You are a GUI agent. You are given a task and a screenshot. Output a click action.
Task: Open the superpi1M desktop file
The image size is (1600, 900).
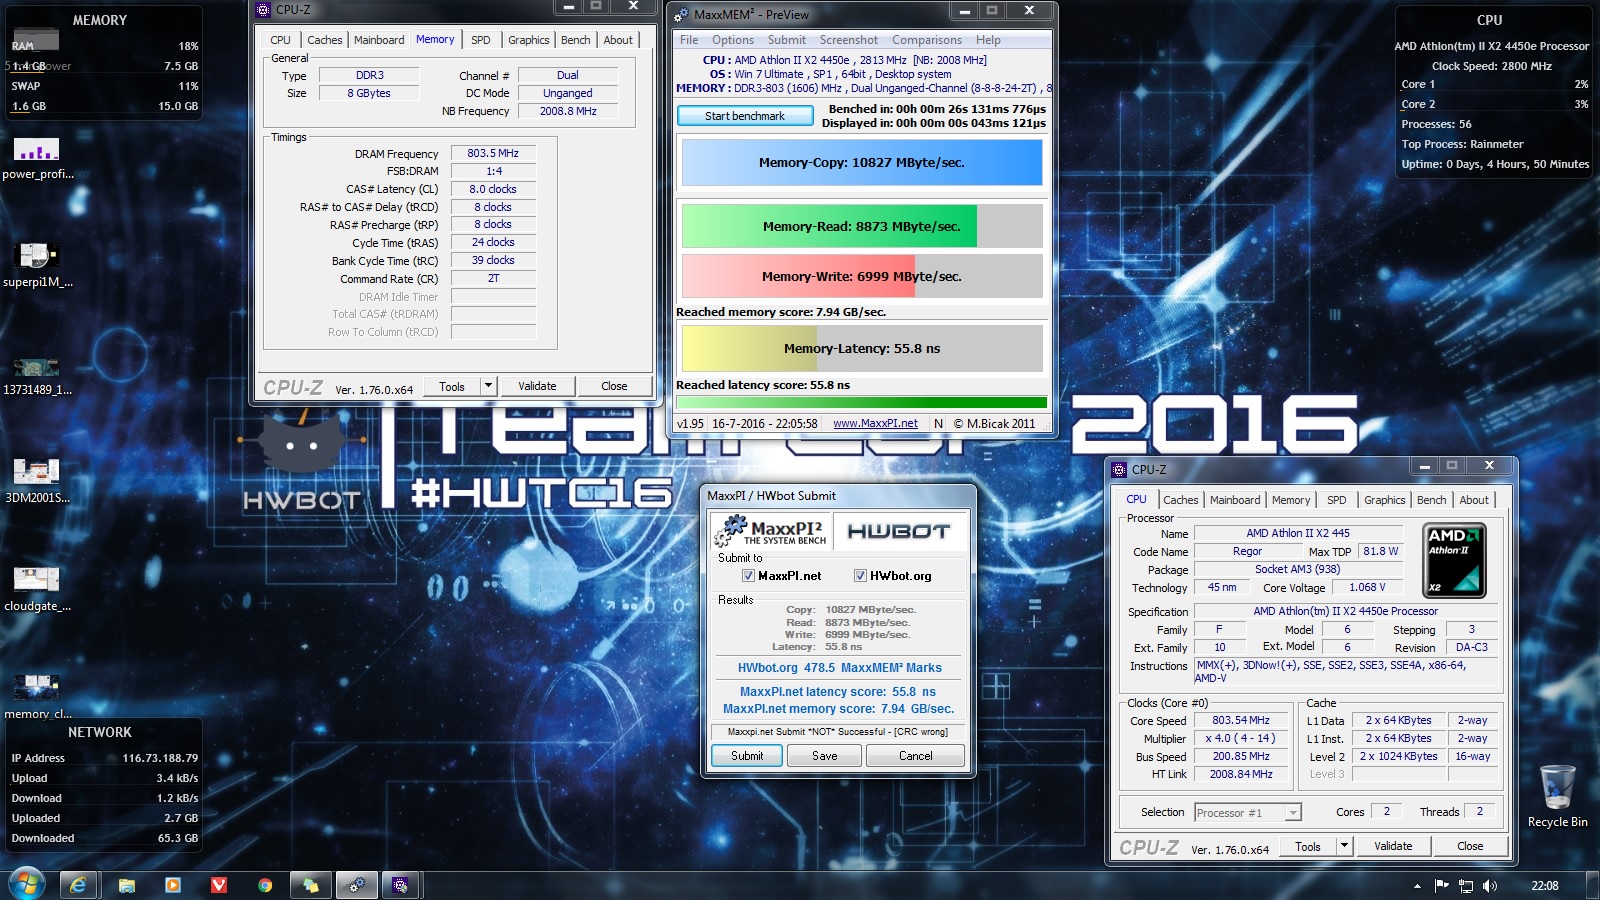click(37, 266)
